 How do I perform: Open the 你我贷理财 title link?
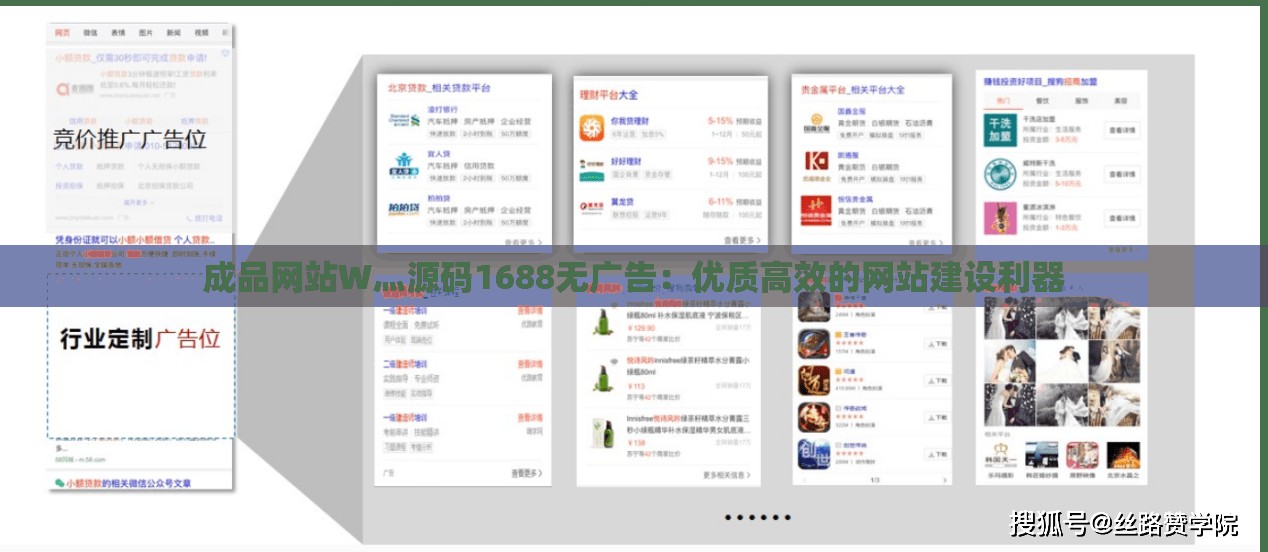tap(629, 120)
